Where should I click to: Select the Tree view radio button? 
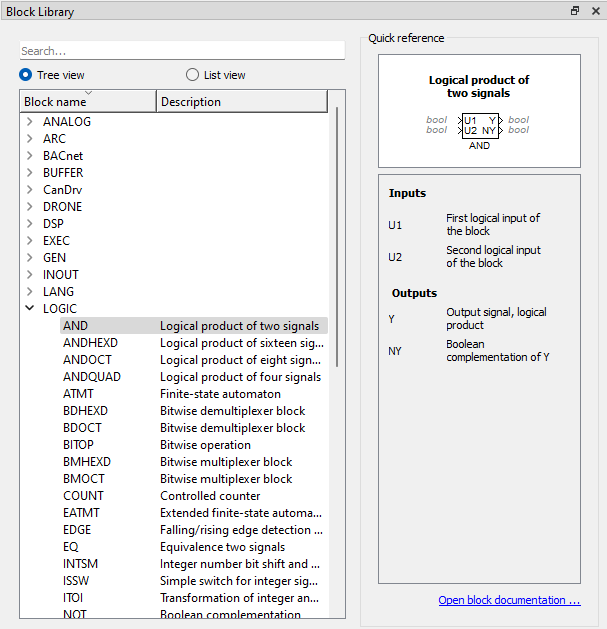(x=26, y=75)
